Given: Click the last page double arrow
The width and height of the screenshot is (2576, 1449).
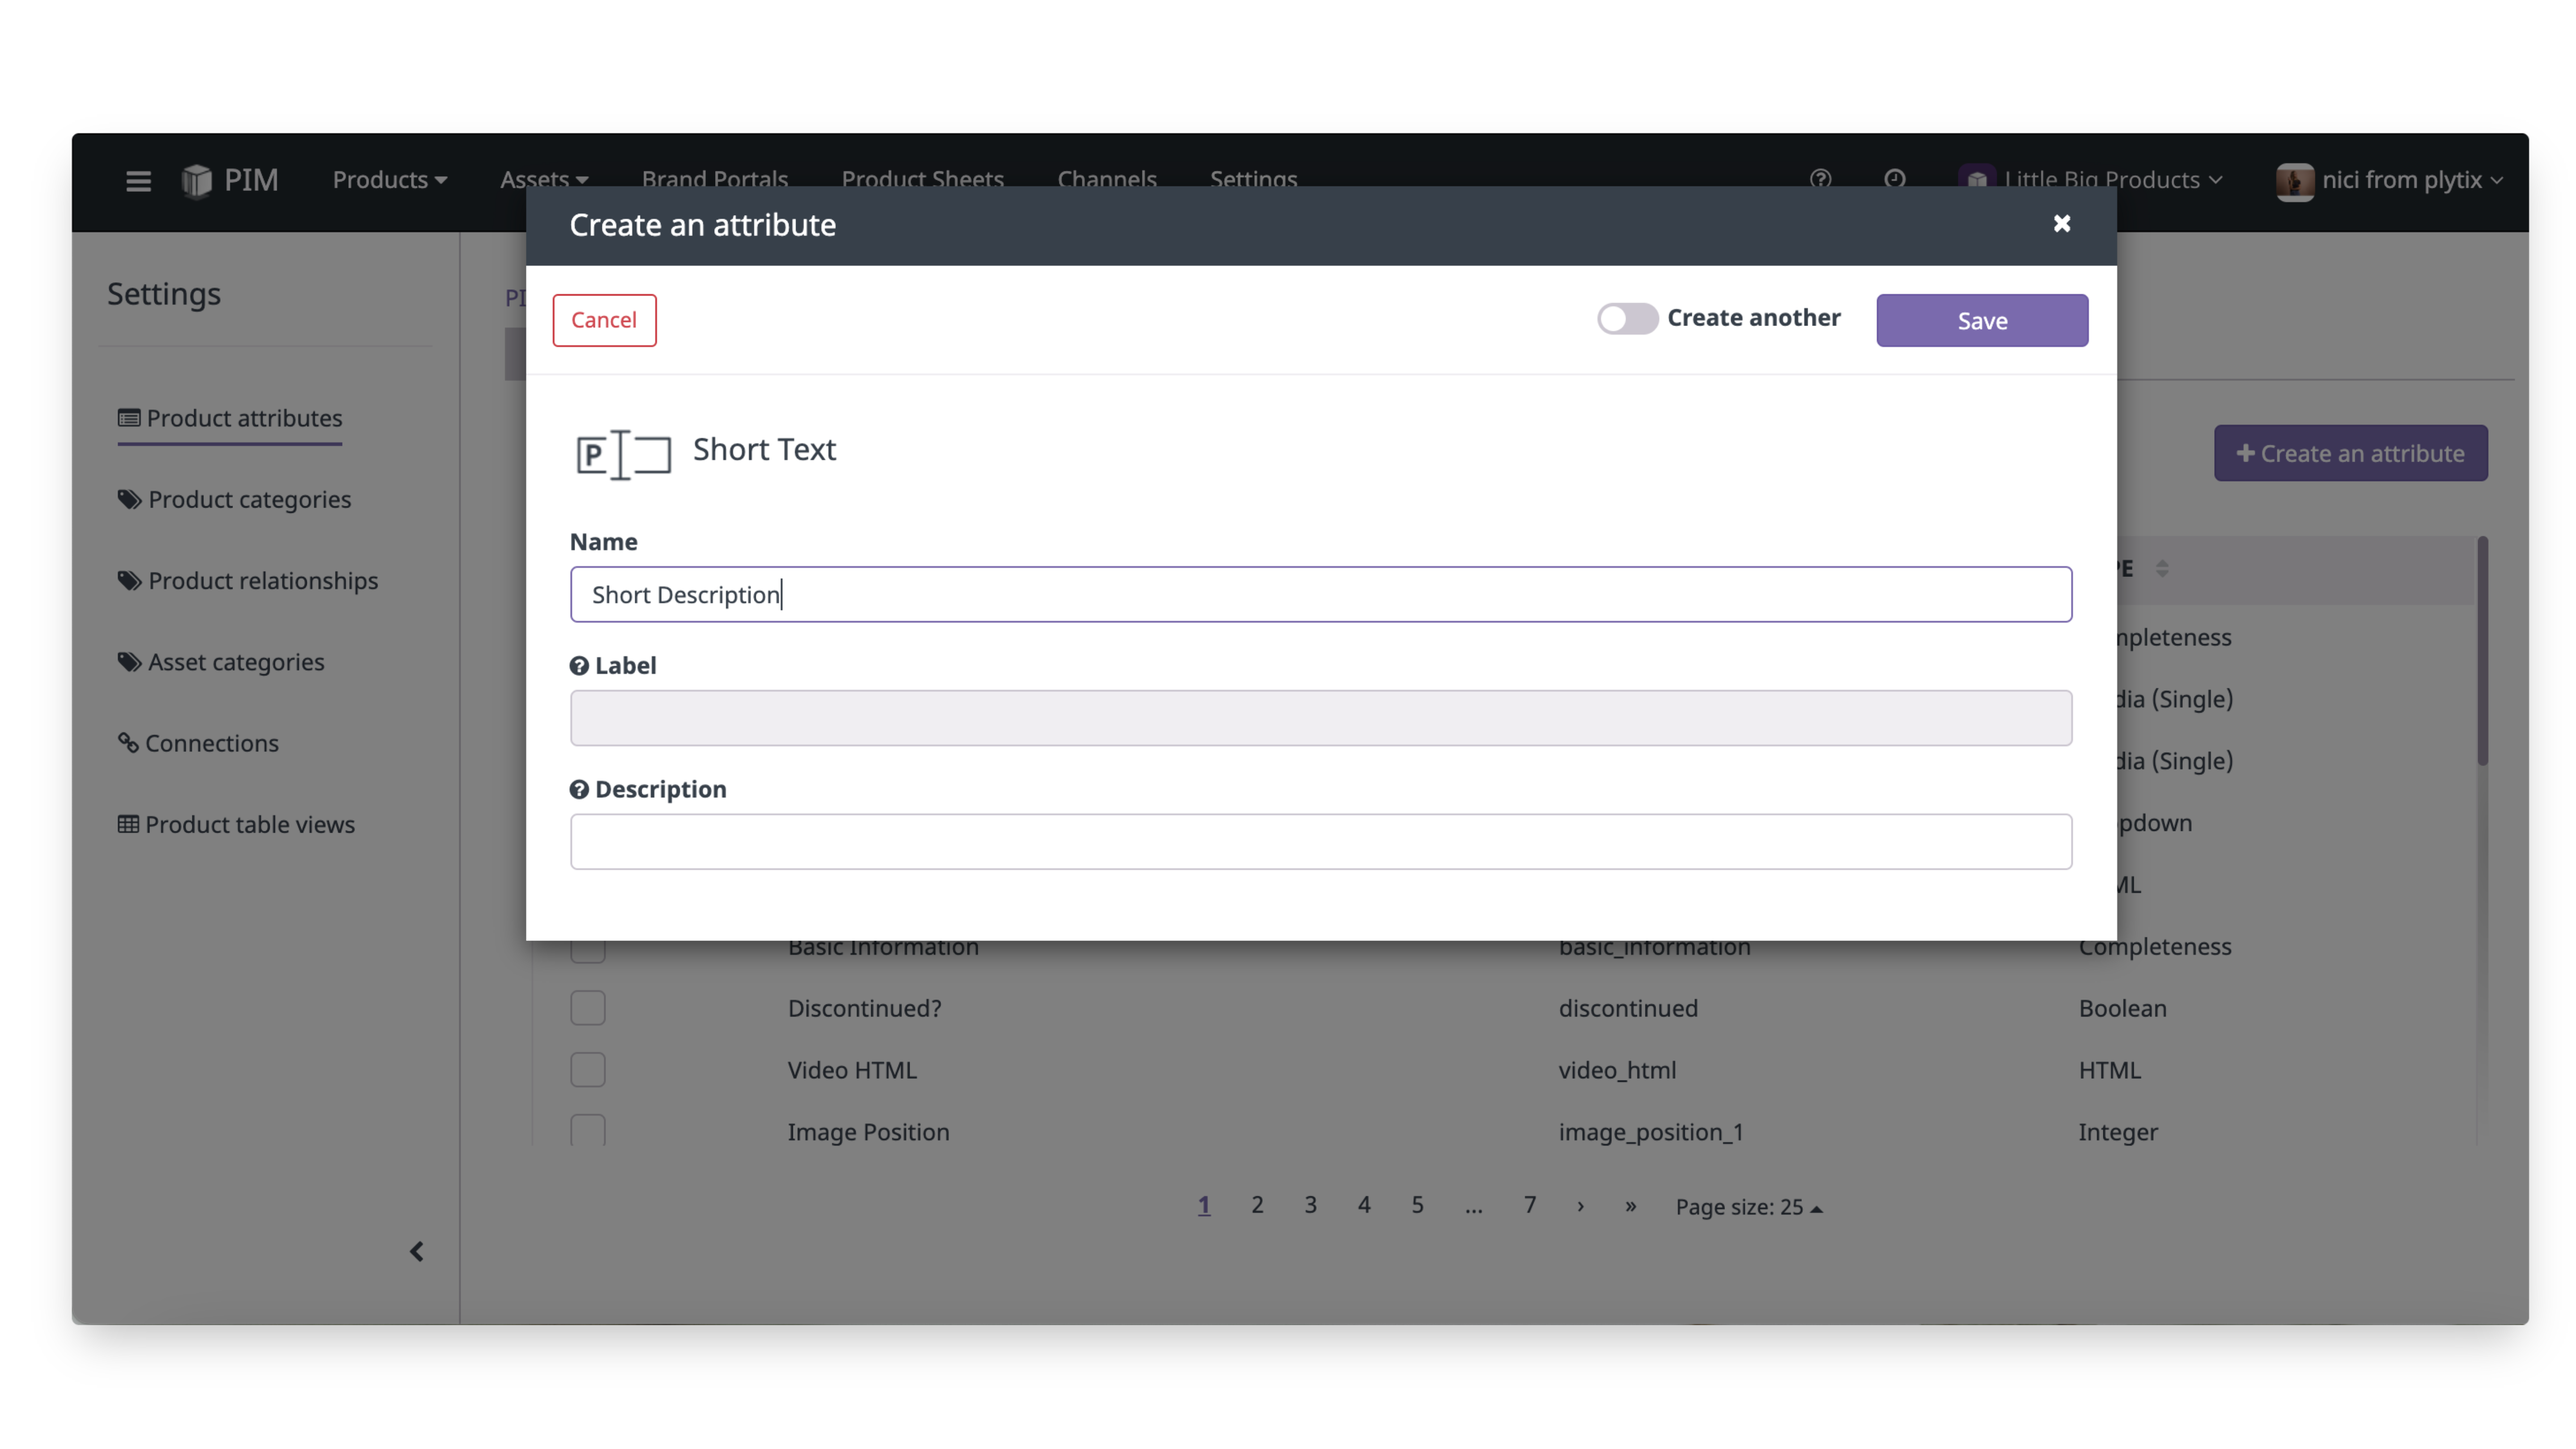Looking at the screenshot, I should click(1630, 1207).
